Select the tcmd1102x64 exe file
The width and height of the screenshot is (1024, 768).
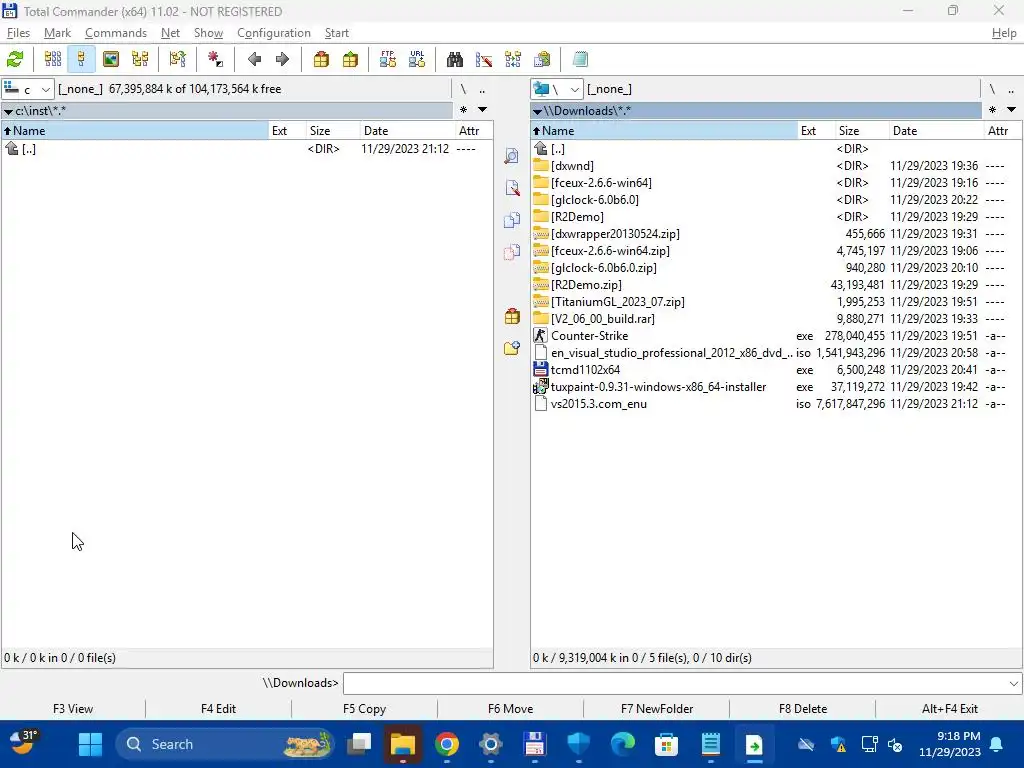585,370
